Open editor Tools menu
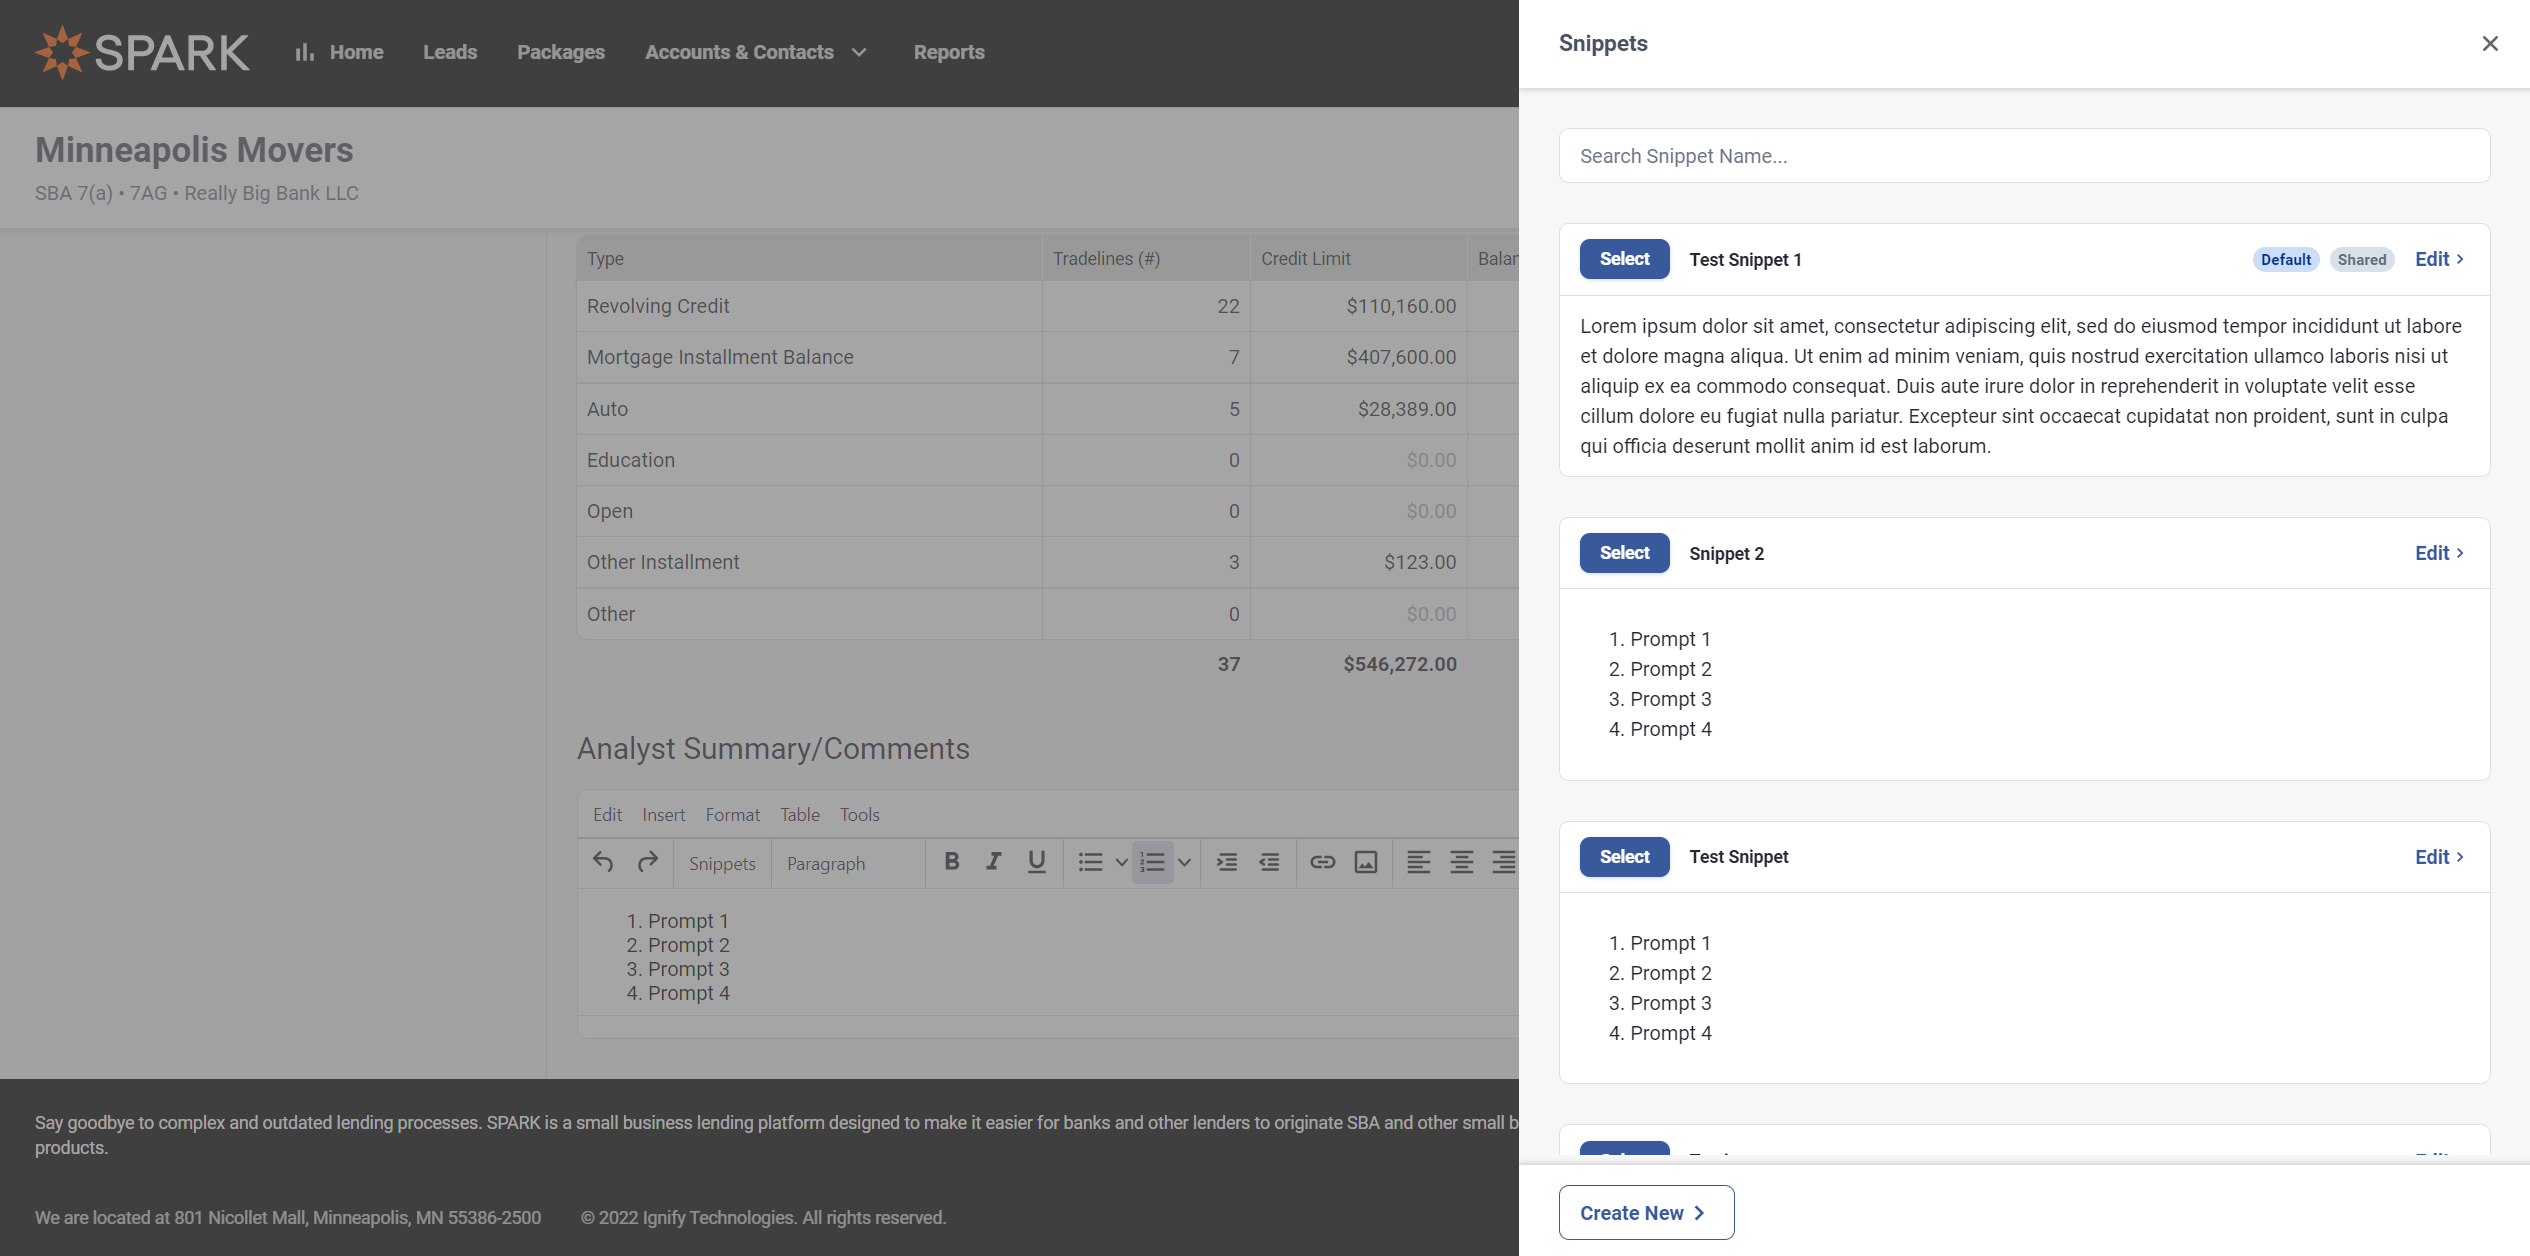2530x1256 pixels. [x=860, y=814]
